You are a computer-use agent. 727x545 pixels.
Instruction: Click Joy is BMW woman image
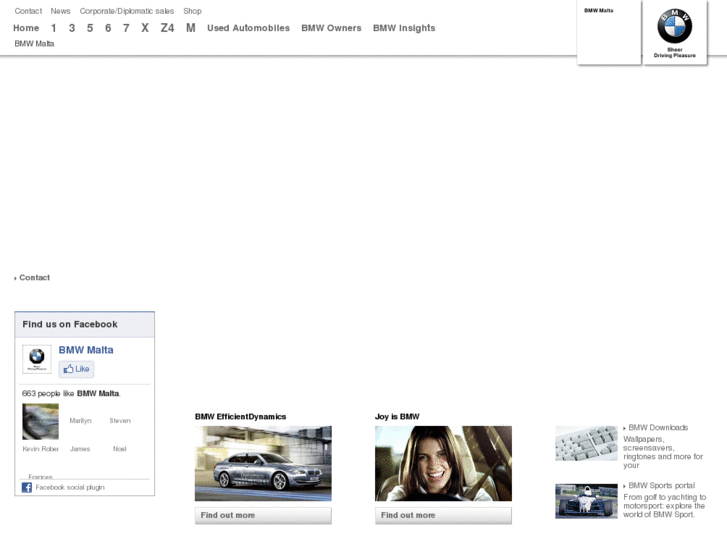[443, 463]
